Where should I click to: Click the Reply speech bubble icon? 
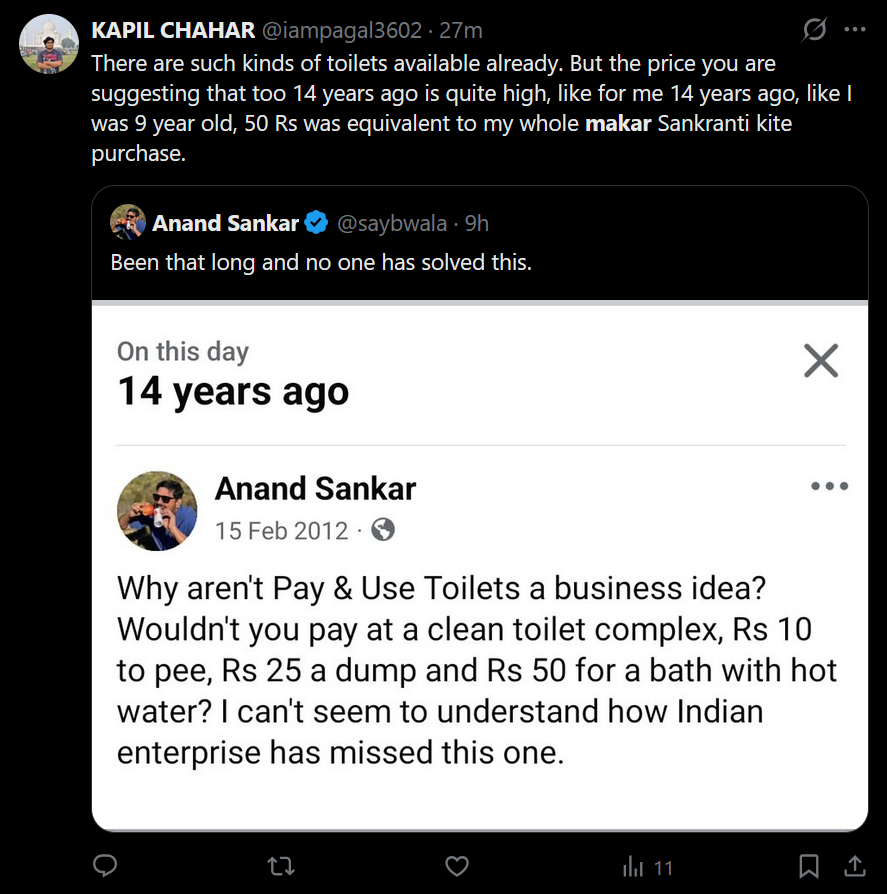tap(105, 865)
